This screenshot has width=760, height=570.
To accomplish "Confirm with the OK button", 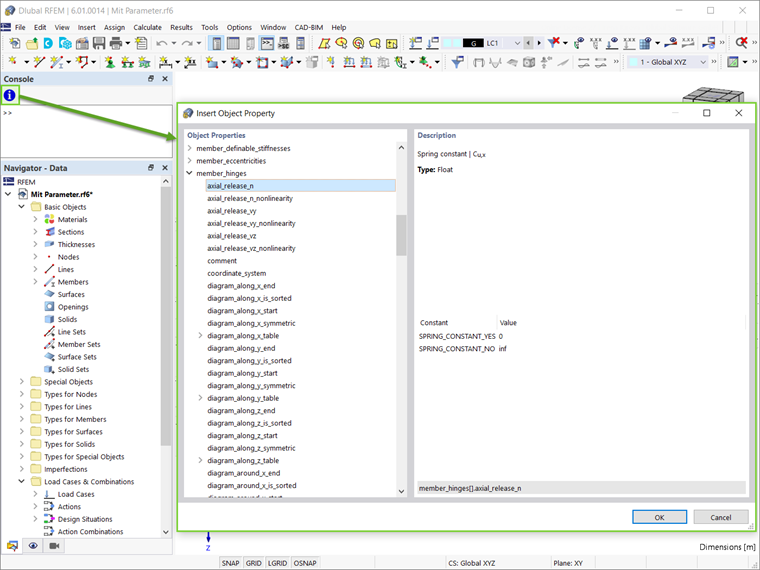I will (x=659, y=517).
